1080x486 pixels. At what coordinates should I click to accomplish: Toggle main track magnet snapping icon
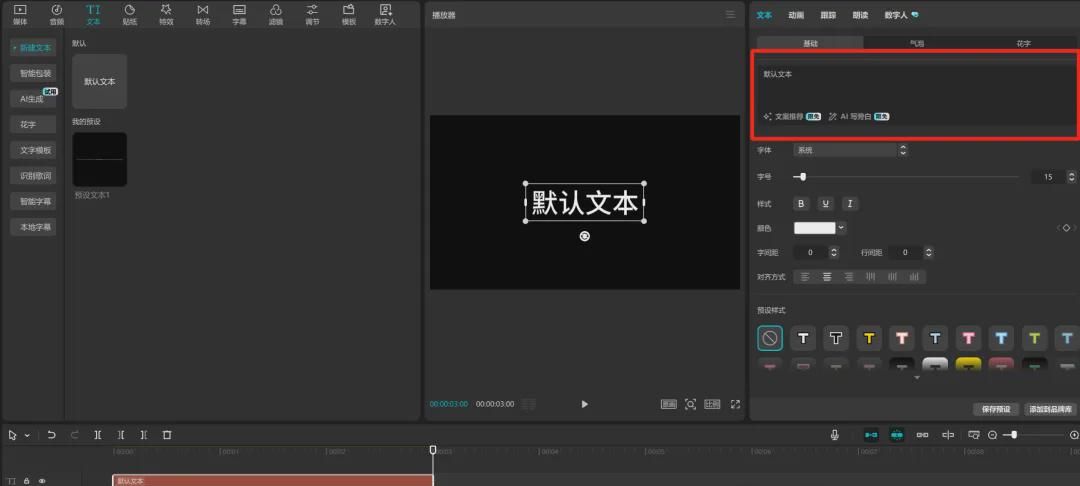(x=871, y=435)
